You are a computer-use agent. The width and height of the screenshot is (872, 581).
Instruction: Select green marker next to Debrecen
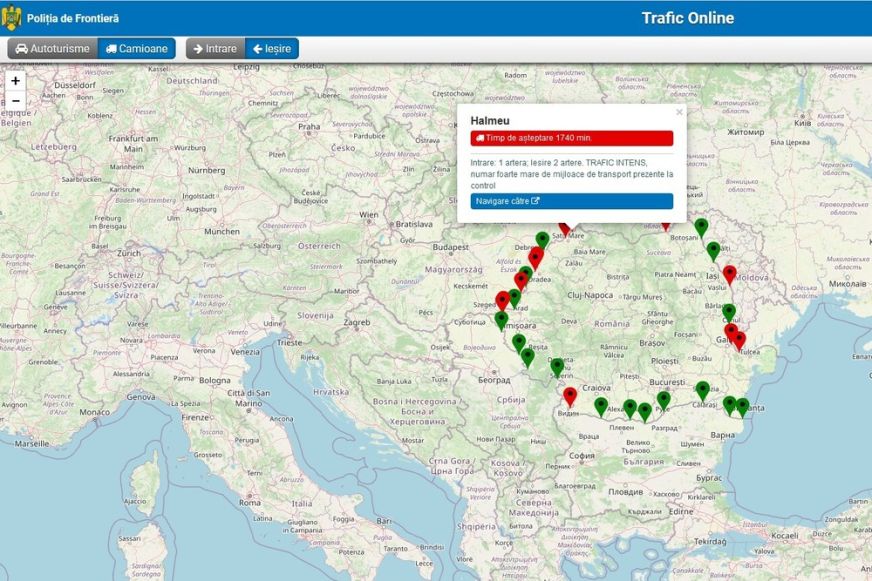pyautogui.click(x=542, y=241)
